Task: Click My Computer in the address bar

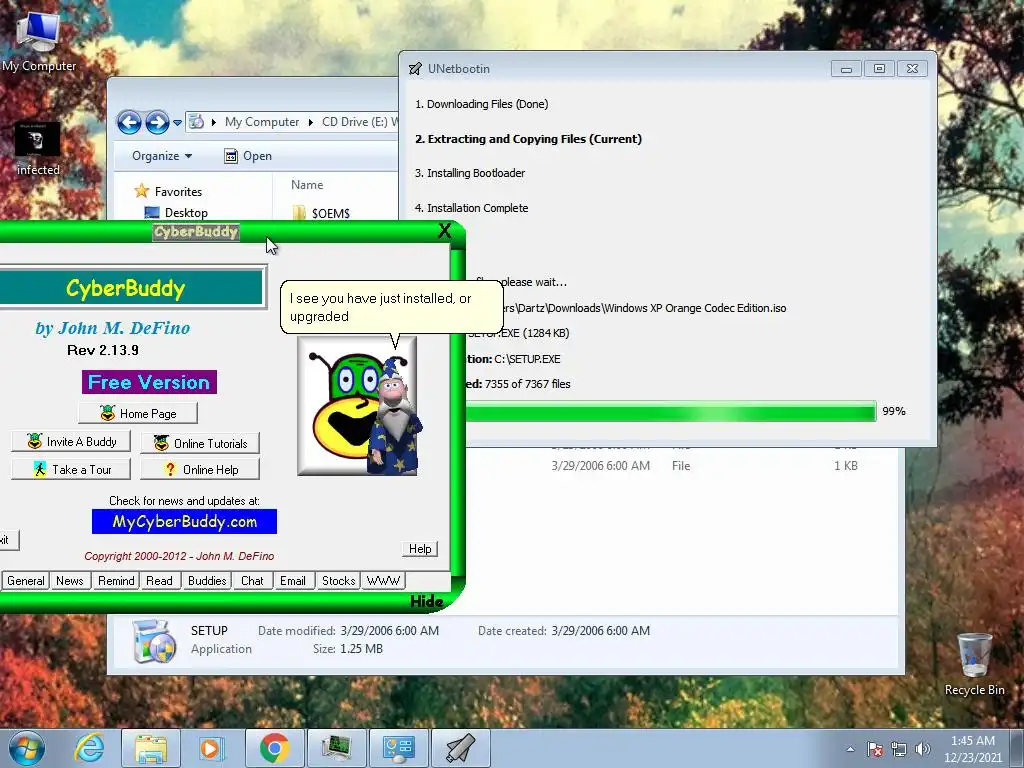Action: coord(262,122)
